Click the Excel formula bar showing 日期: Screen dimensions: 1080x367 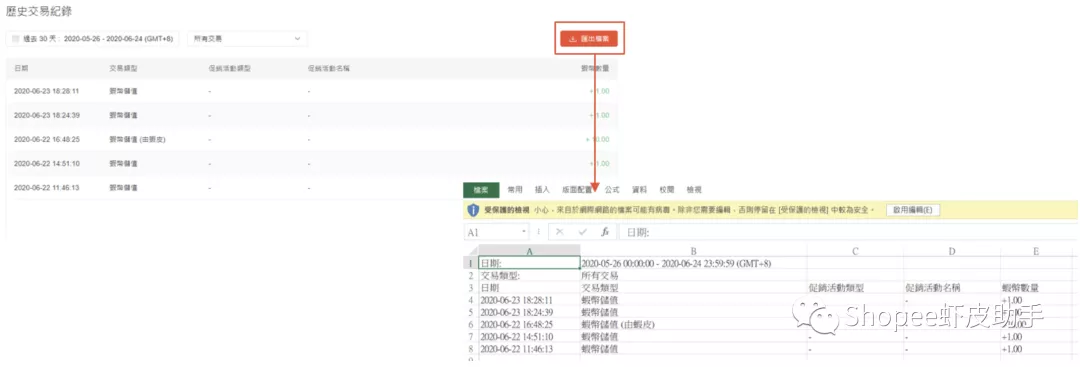tap(849, 232)
